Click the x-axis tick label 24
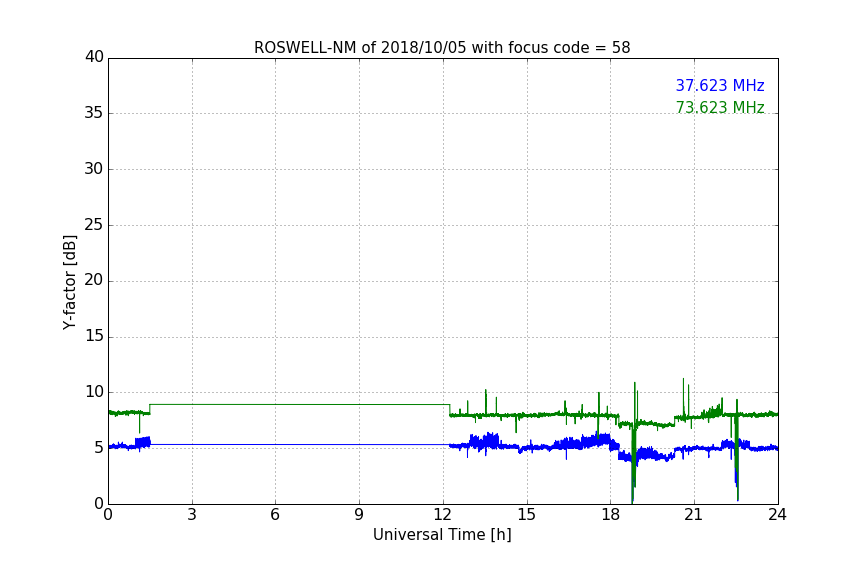 (778, 515)
